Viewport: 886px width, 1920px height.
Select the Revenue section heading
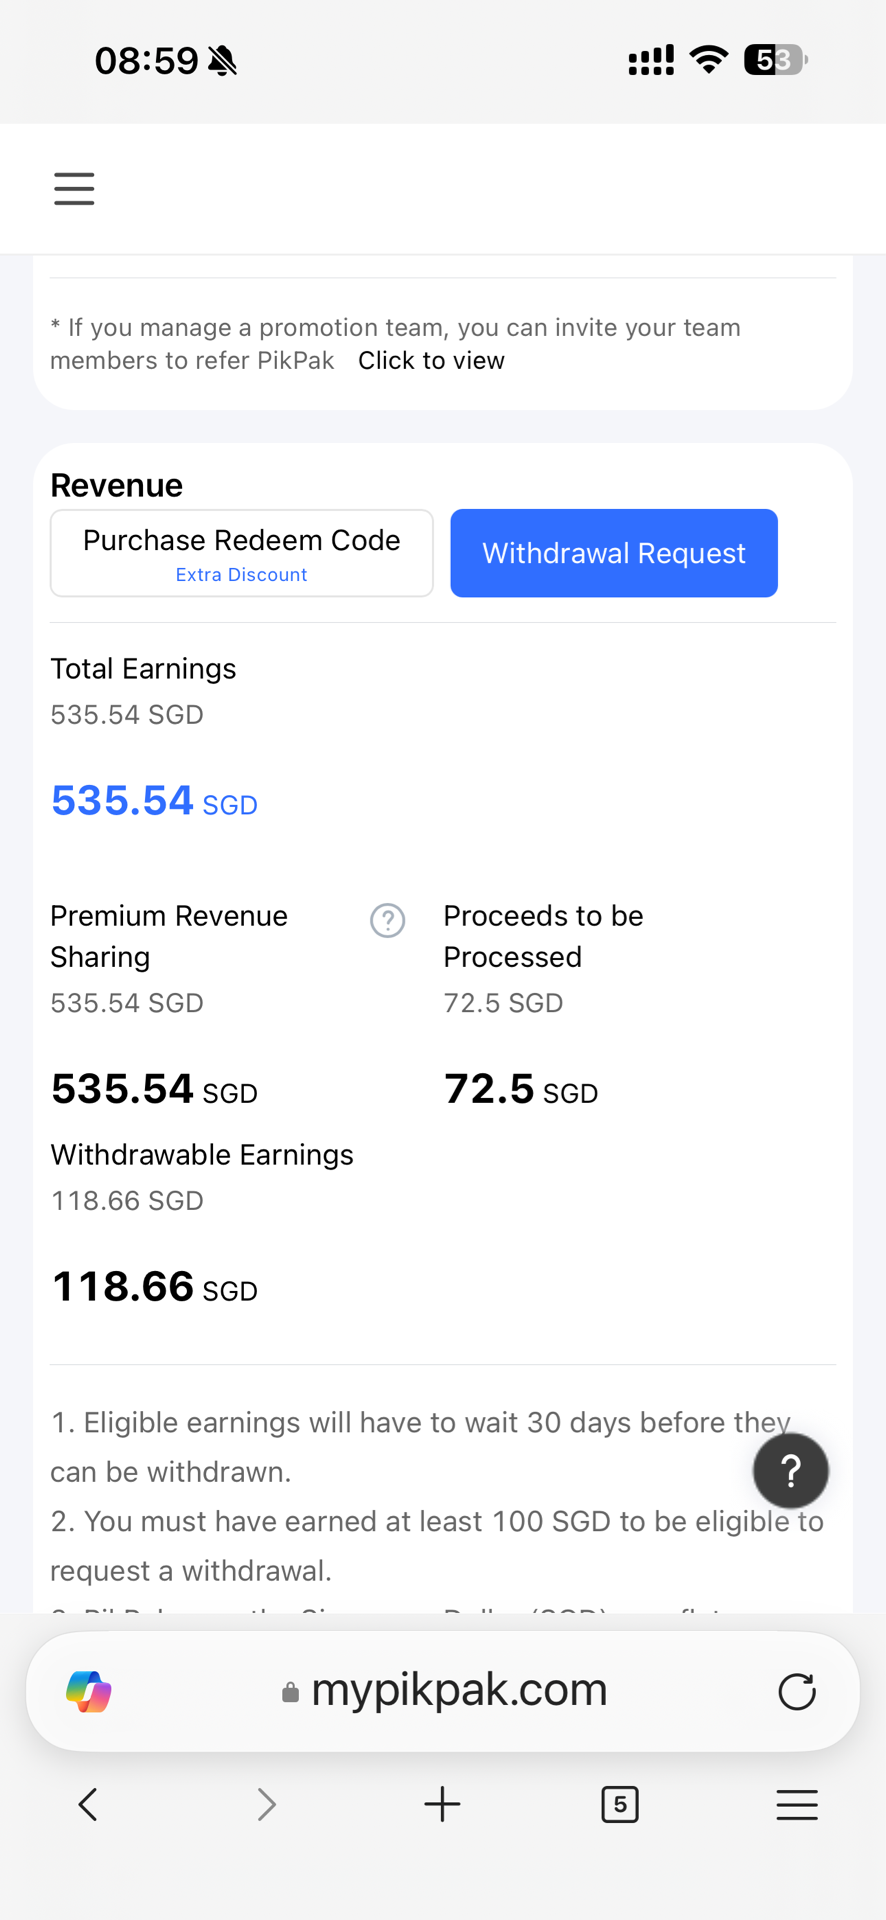117,485
